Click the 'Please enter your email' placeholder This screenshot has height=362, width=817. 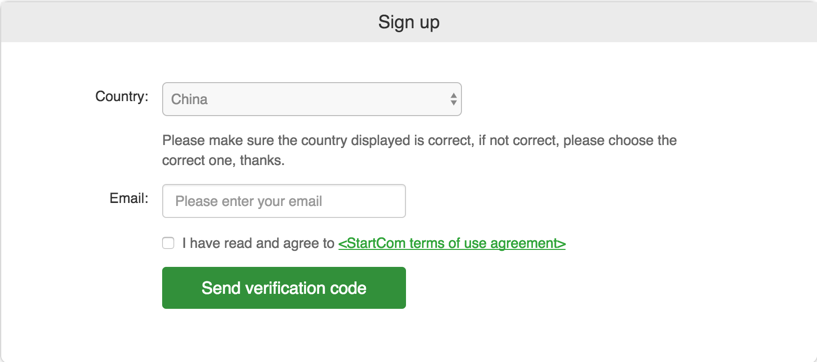point(249,201)
